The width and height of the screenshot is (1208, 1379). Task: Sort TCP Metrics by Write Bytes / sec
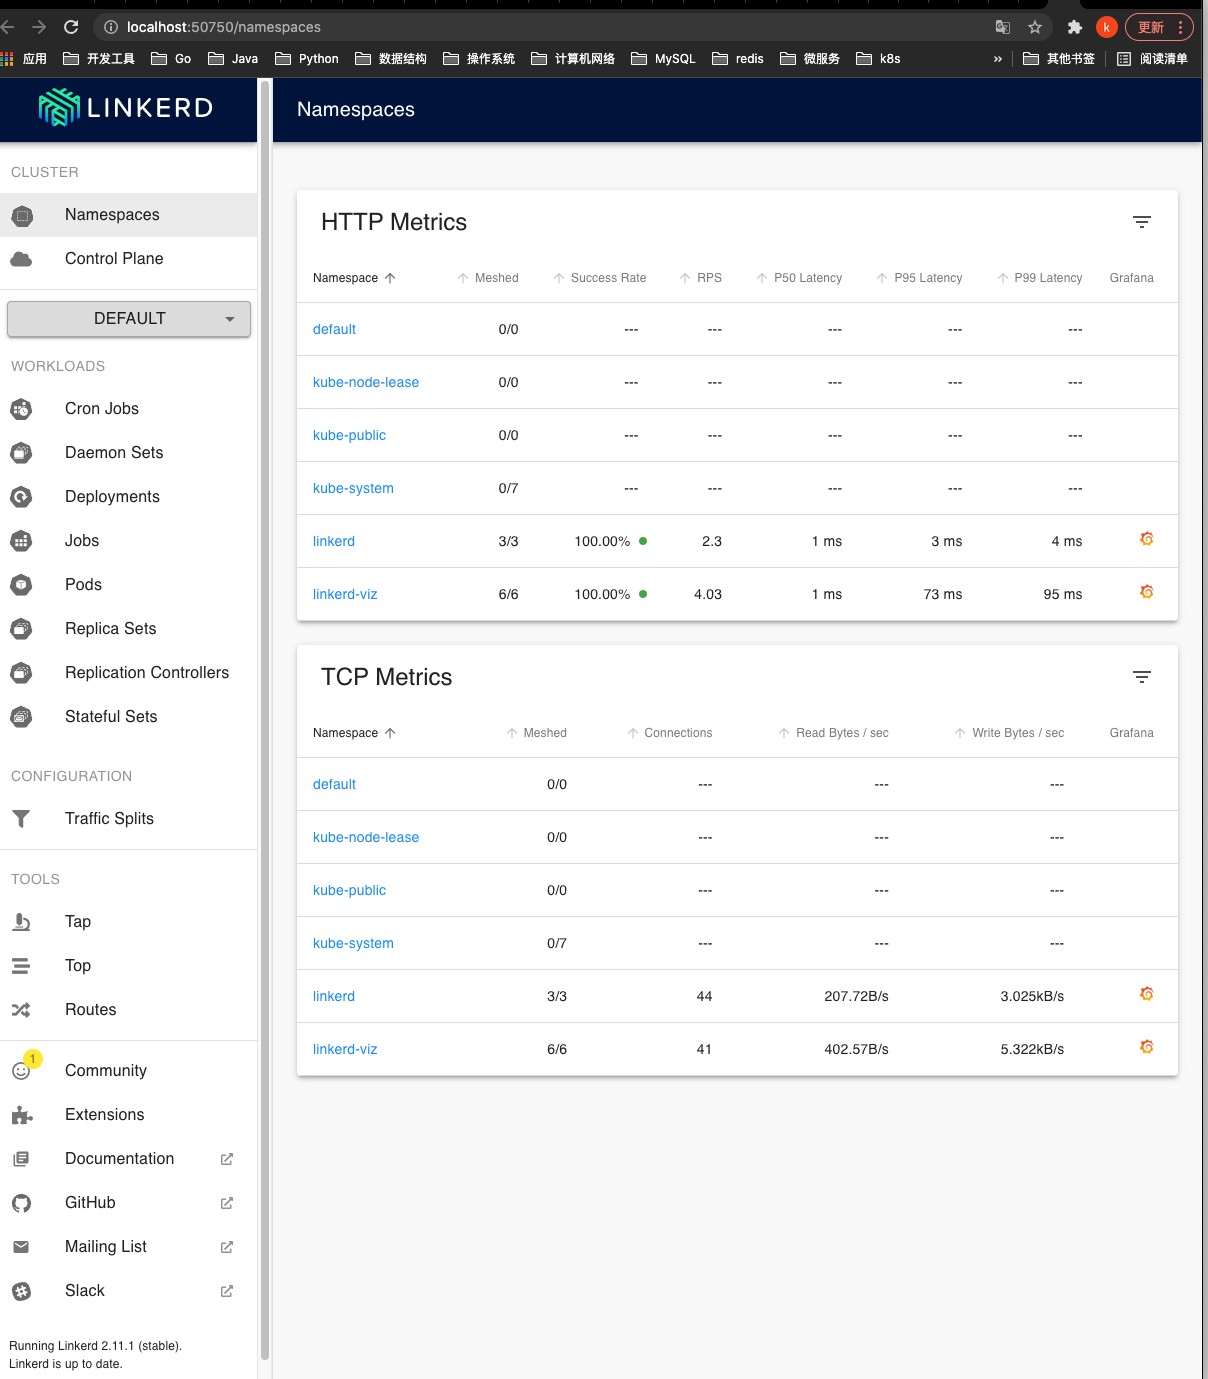pyautogui.click(x=1009, y=733)
